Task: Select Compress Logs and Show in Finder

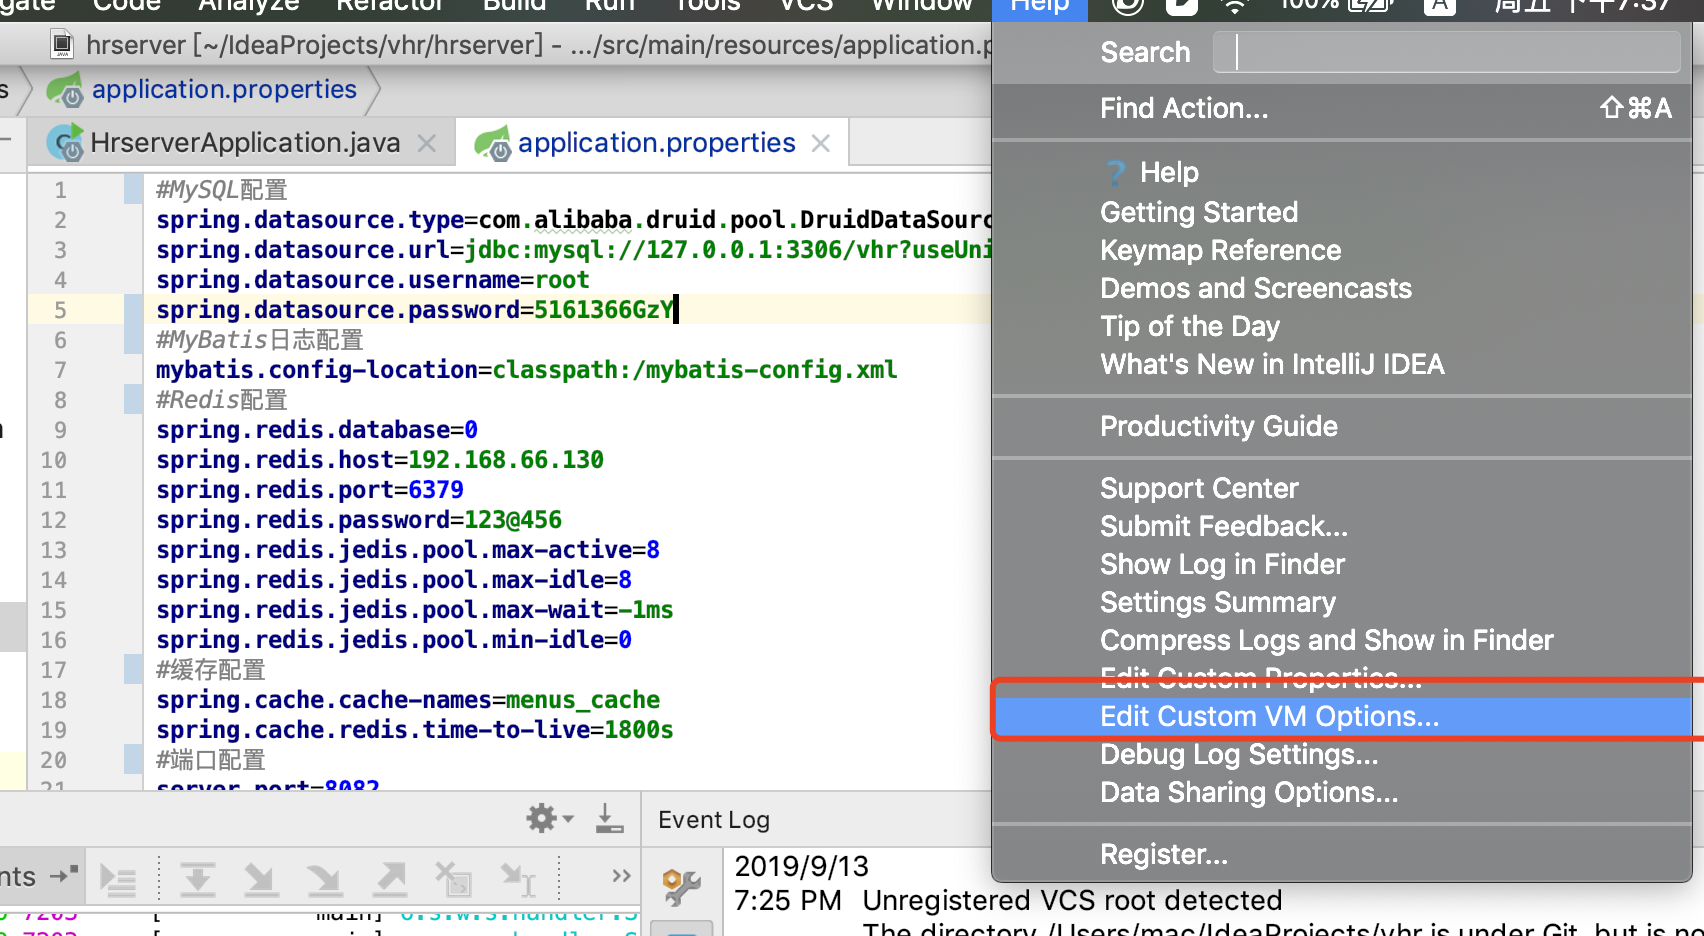Action: (1342, 640)
